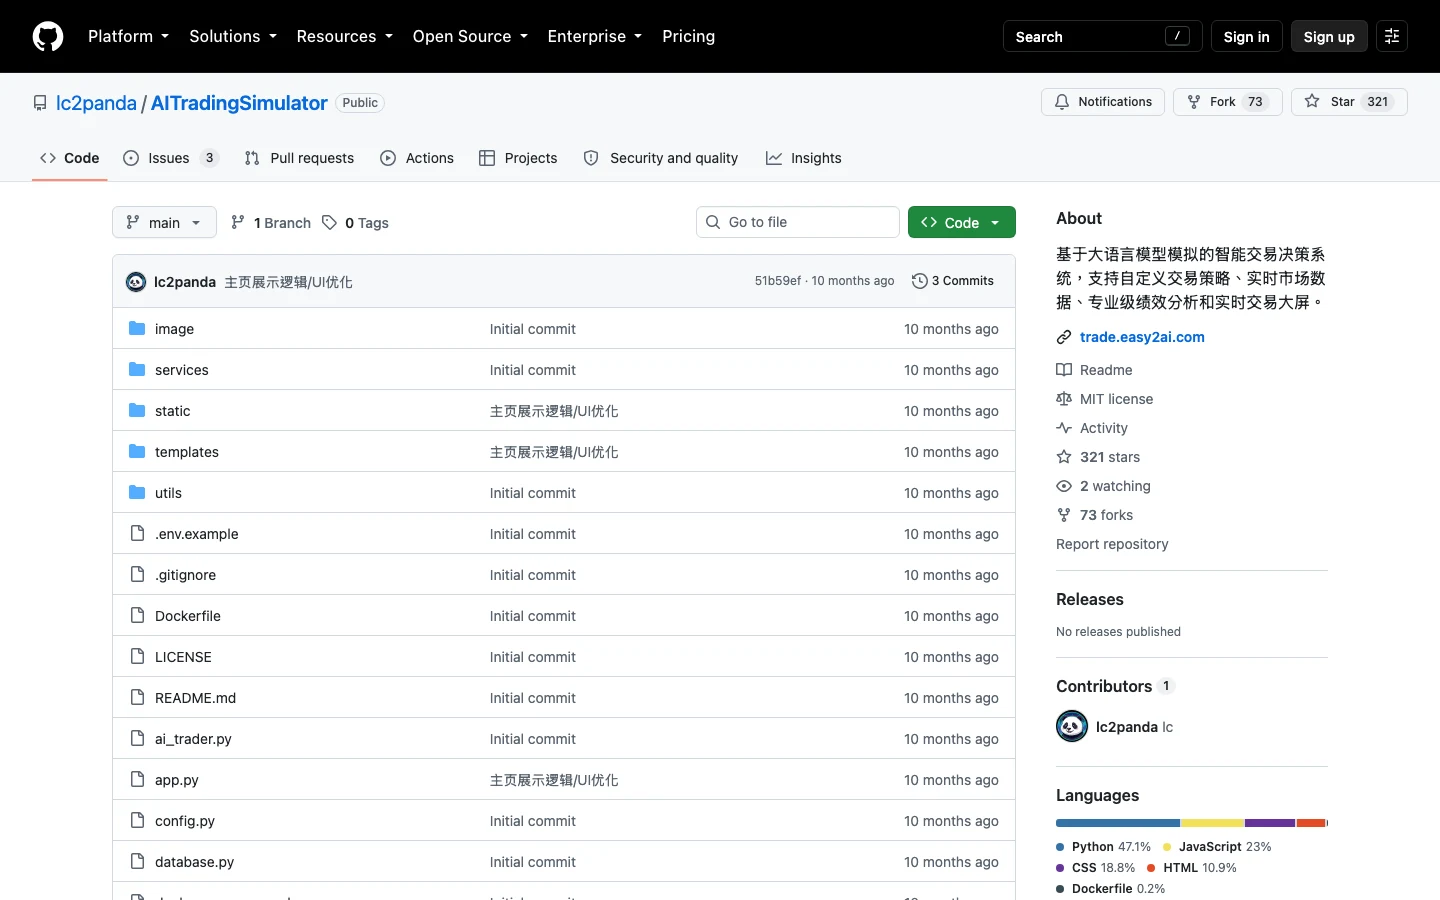Screen dimensions: 1440x900
Task: Expand the Open Source menu
Action: [x=470, y=37]
